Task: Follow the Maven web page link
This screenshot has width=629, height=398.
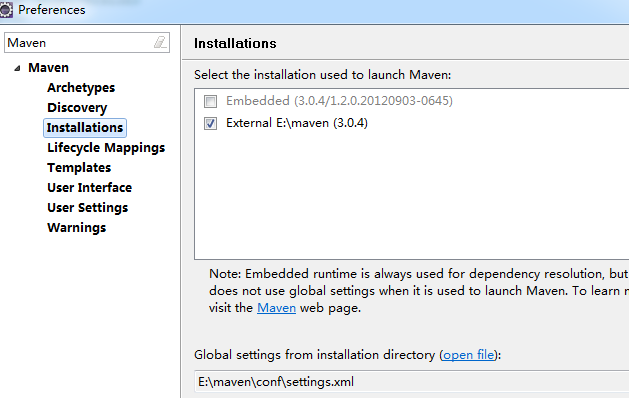Action: (x=276, y=308)
